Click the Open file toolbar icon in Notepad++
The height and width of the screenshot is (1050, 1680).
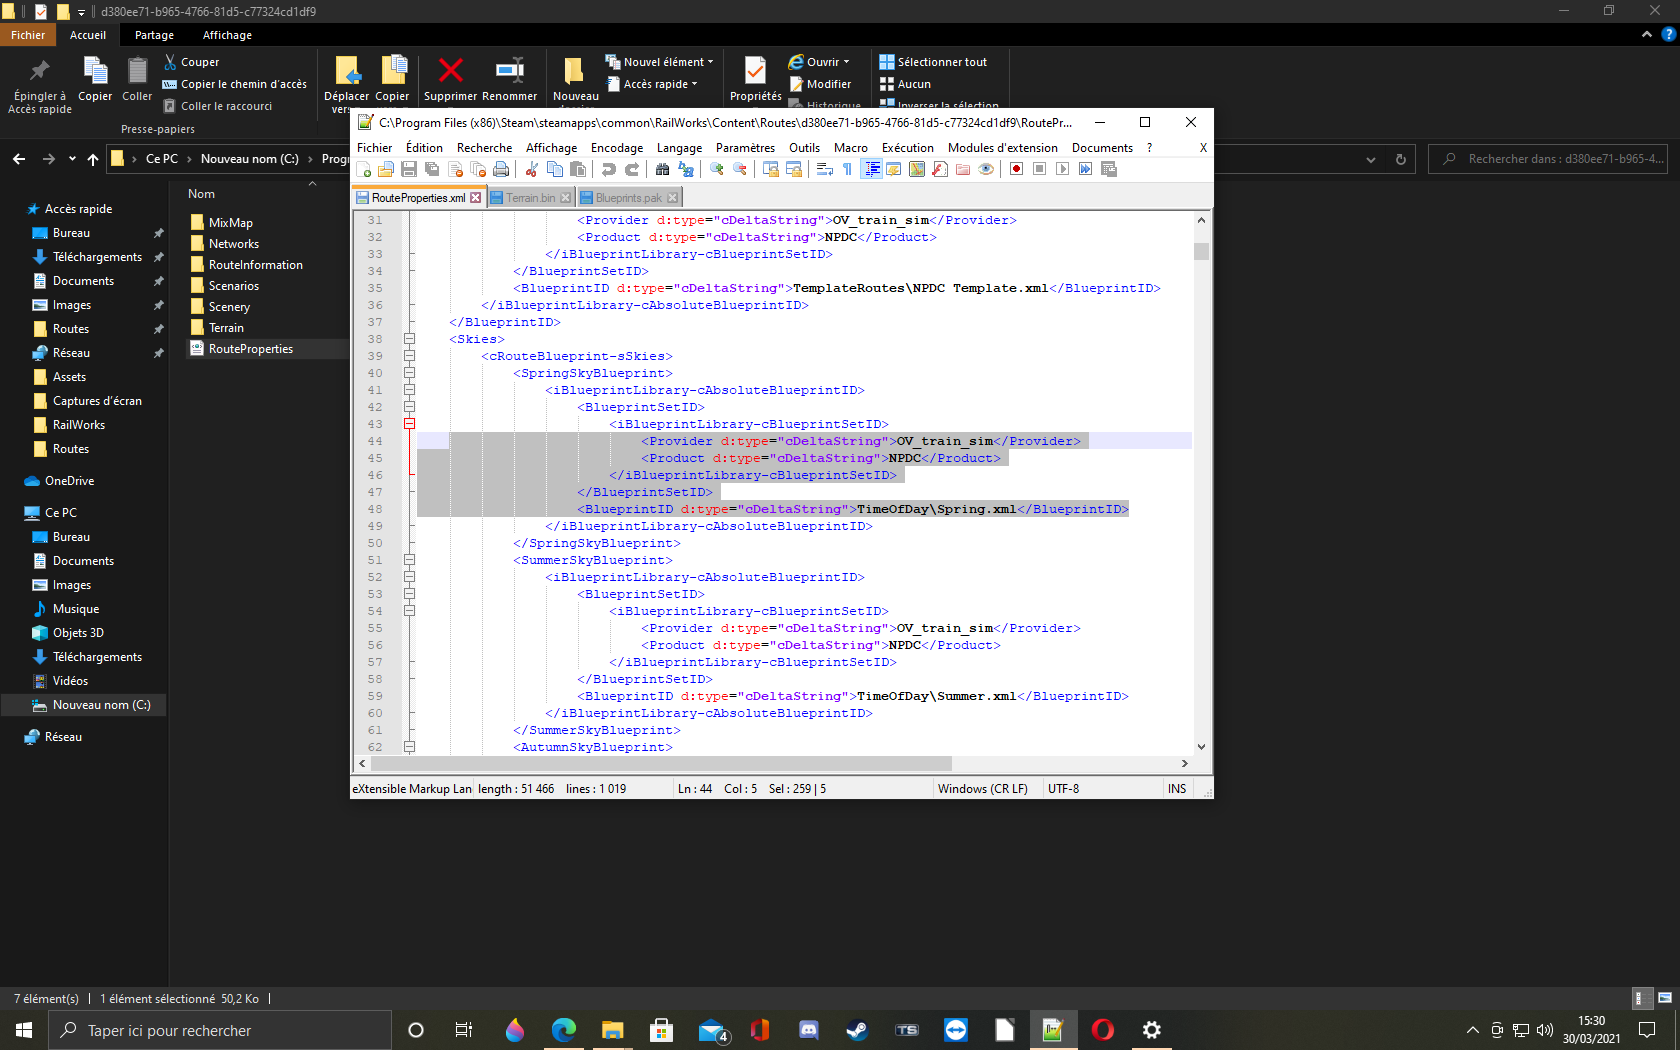[x=386, y=169]
